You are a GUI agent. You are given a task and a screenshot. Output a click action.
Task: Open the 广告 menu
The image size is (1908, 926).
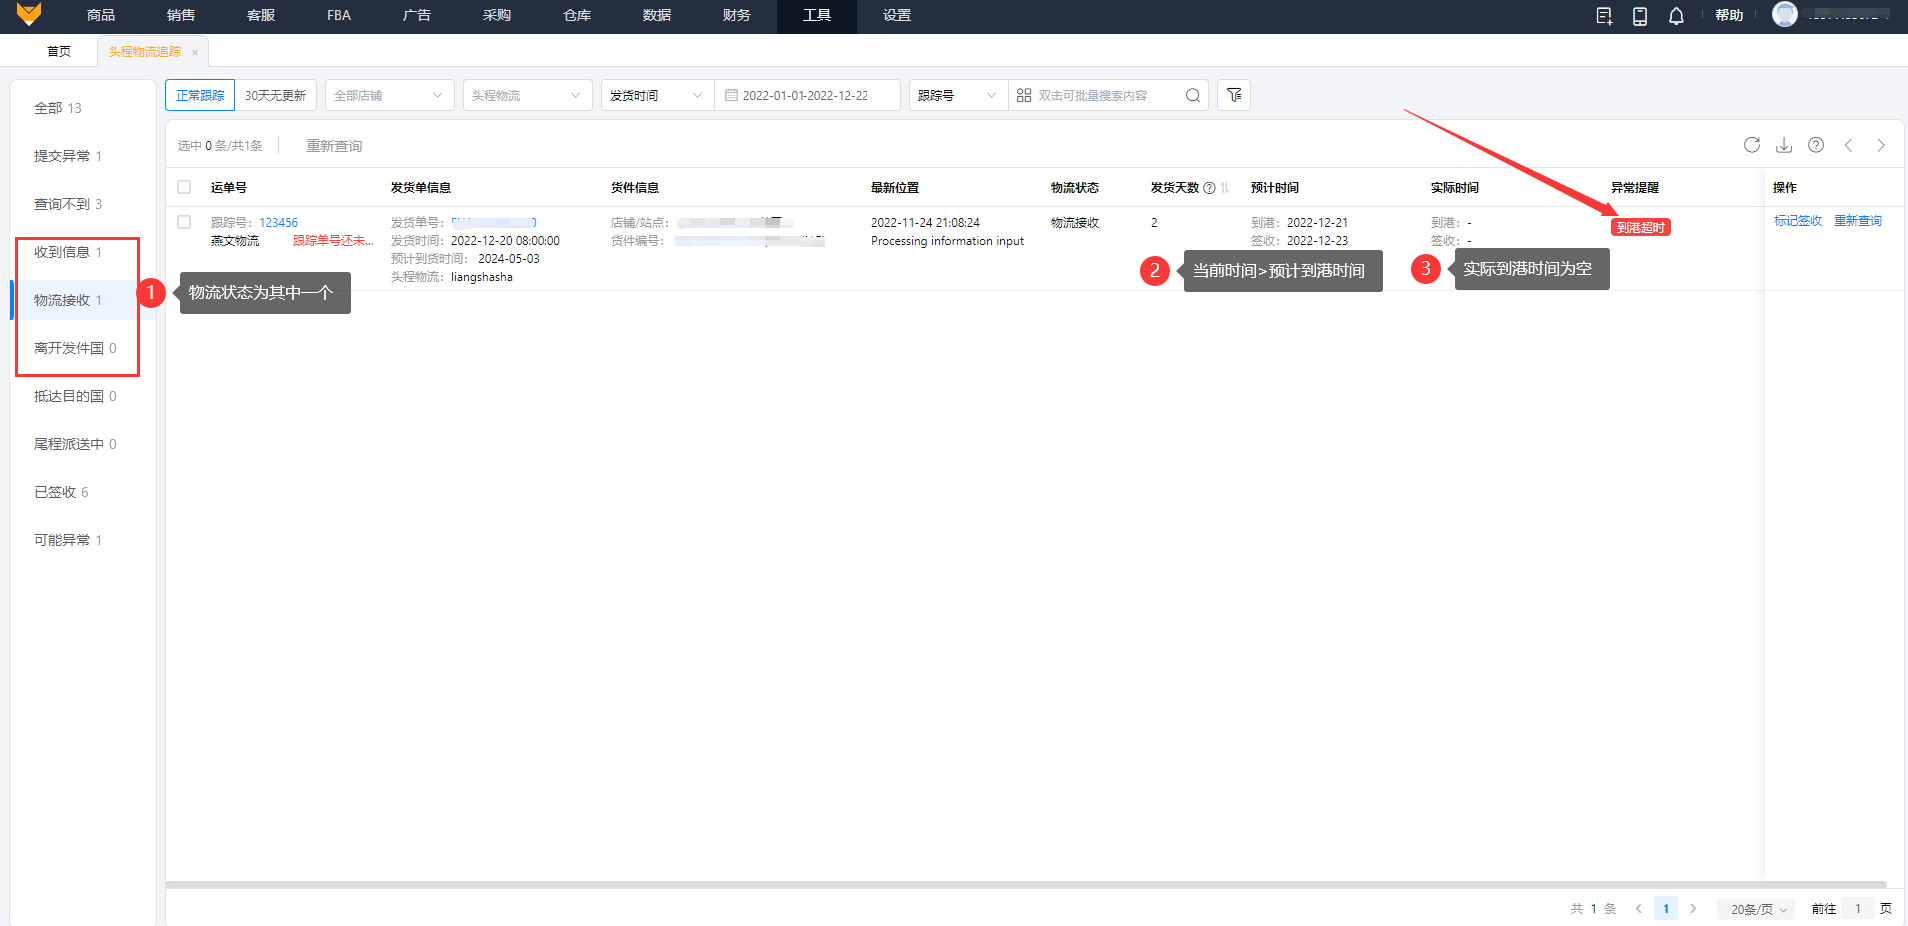point(417,15)
